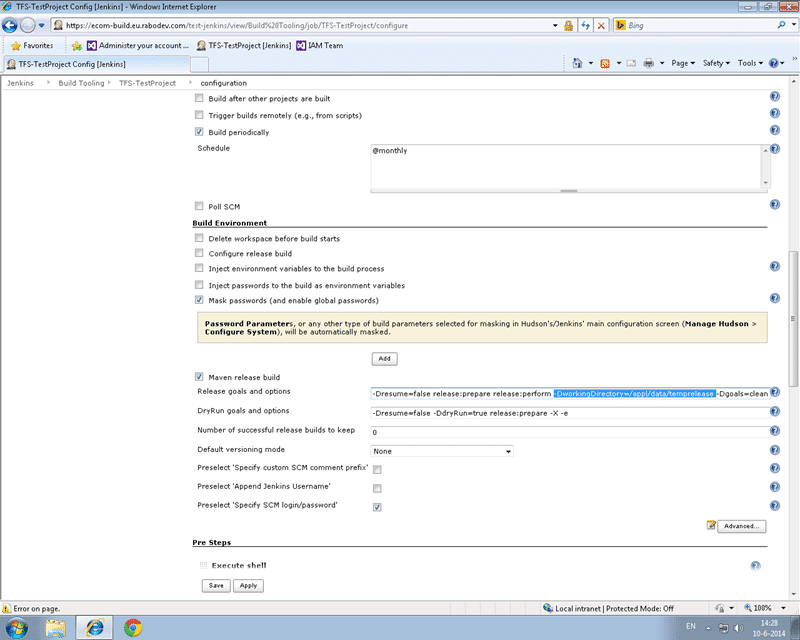Enable Poll SCM checkbox
This screenshot has width=800, height=640.
point(199,206)
